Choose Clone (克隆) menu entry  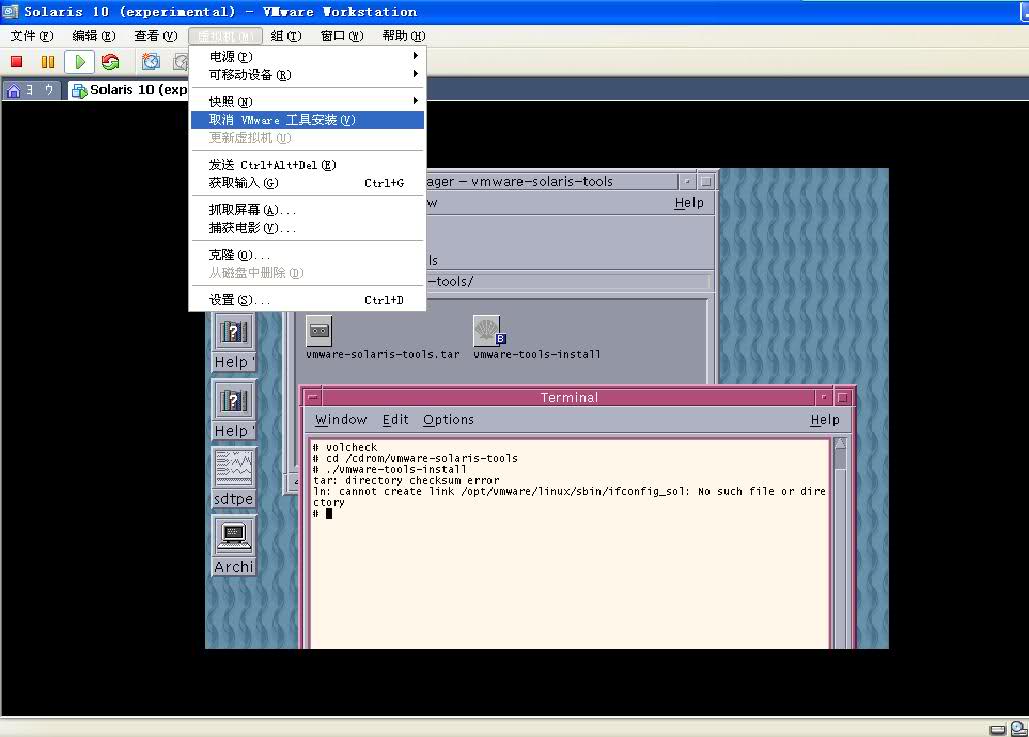pos(307,255)
